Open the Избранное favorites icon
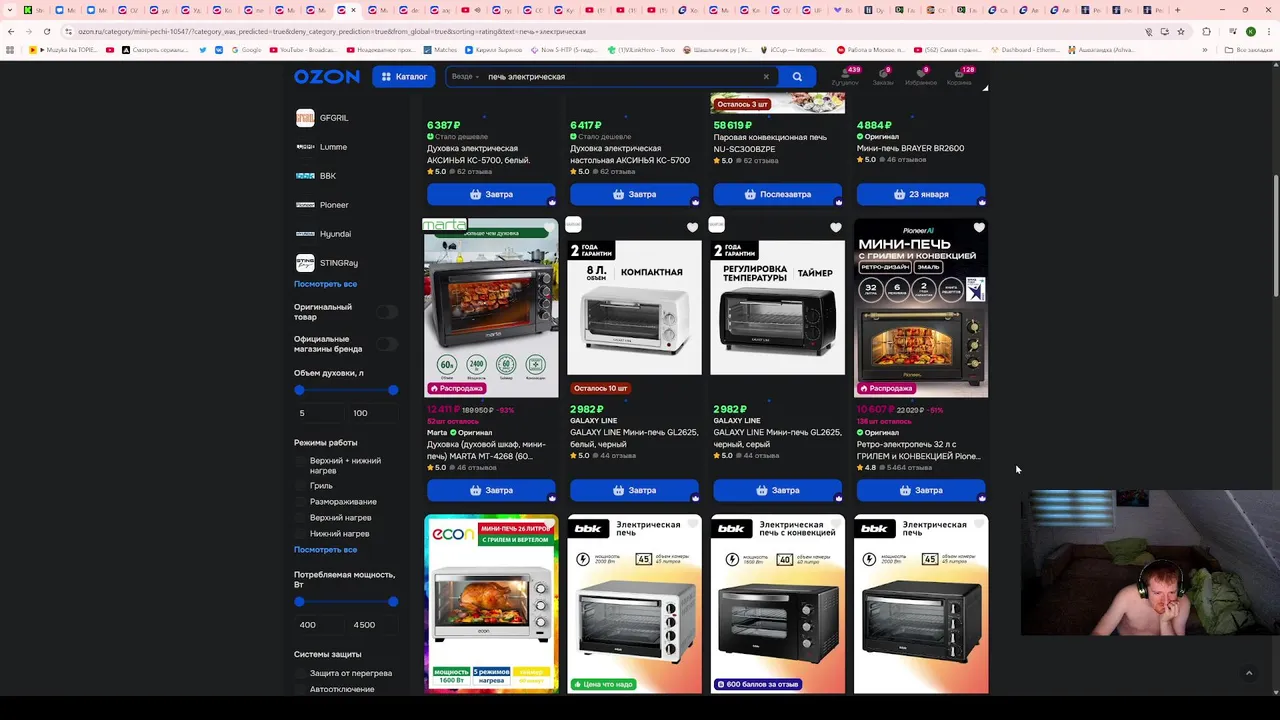 pyautogui.click(x=921, y=76)
